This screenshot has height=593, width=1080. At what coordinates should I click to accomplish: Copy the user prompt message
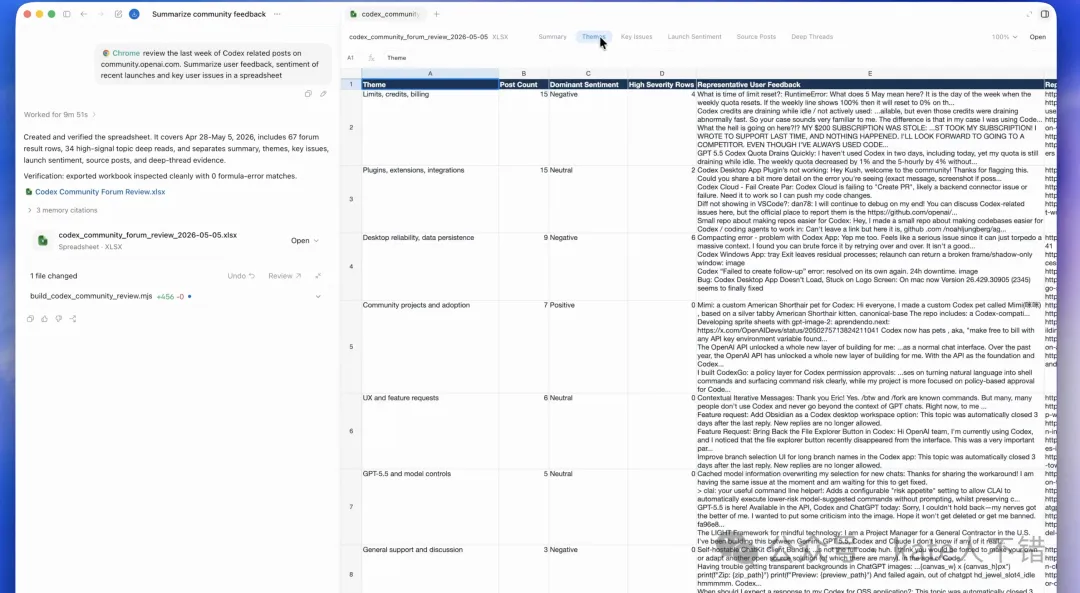pyautogui.click(x=308, y=94)
